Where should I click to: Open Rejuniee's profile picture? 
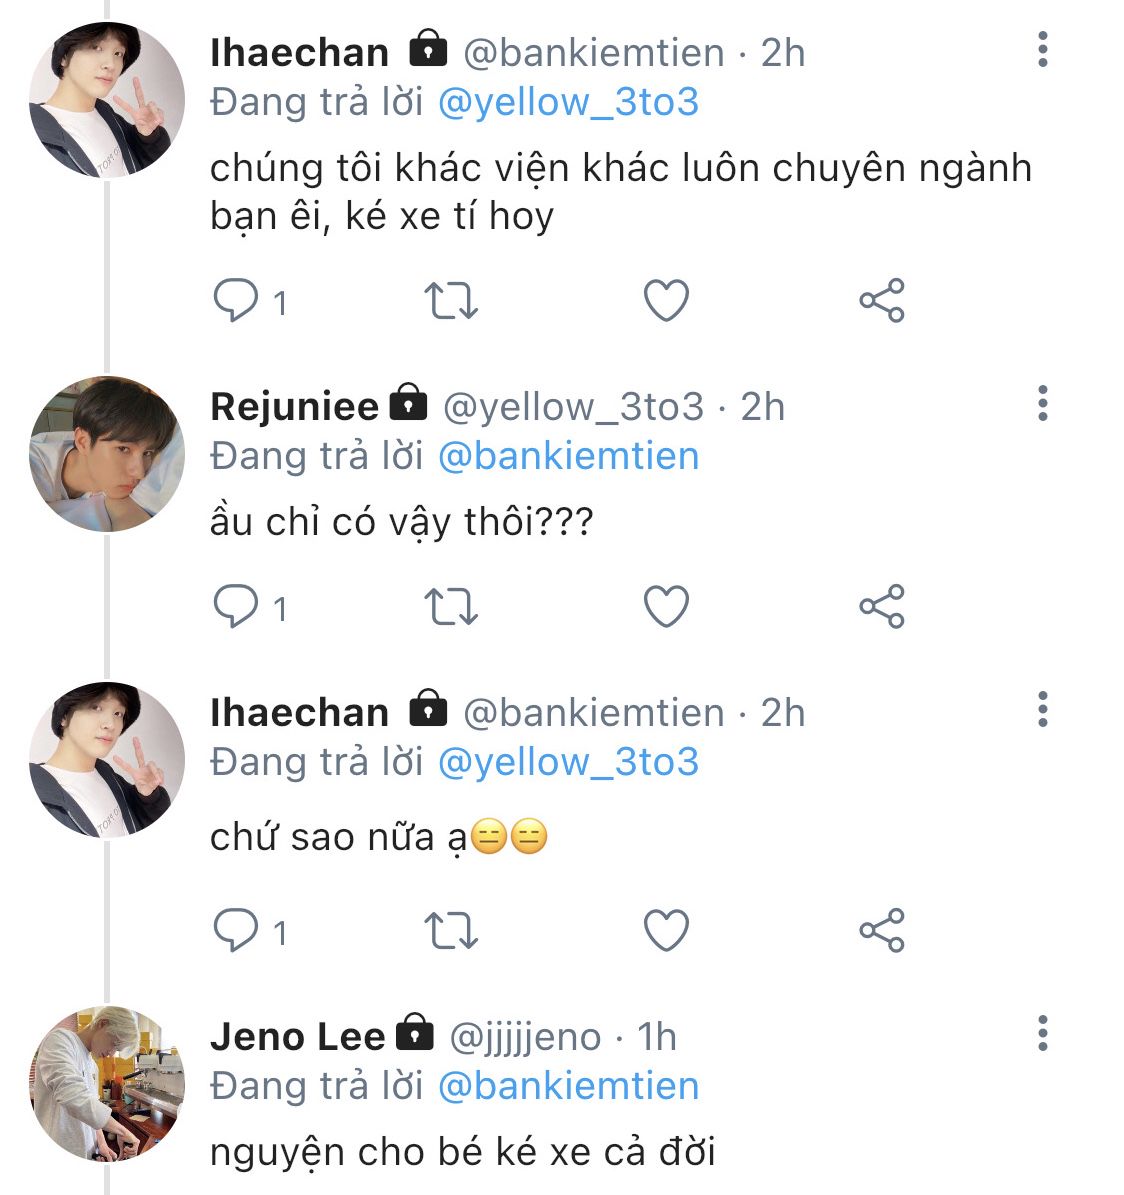pos(107,453)
